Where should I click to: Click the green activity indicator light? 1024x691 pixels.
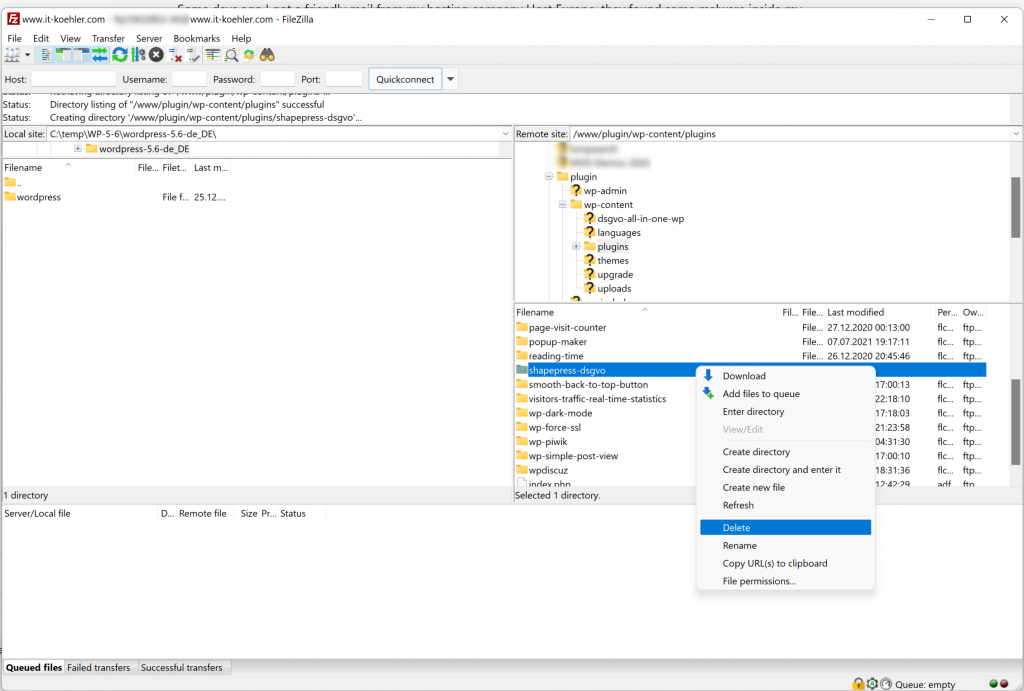click(x=993, y=684)
